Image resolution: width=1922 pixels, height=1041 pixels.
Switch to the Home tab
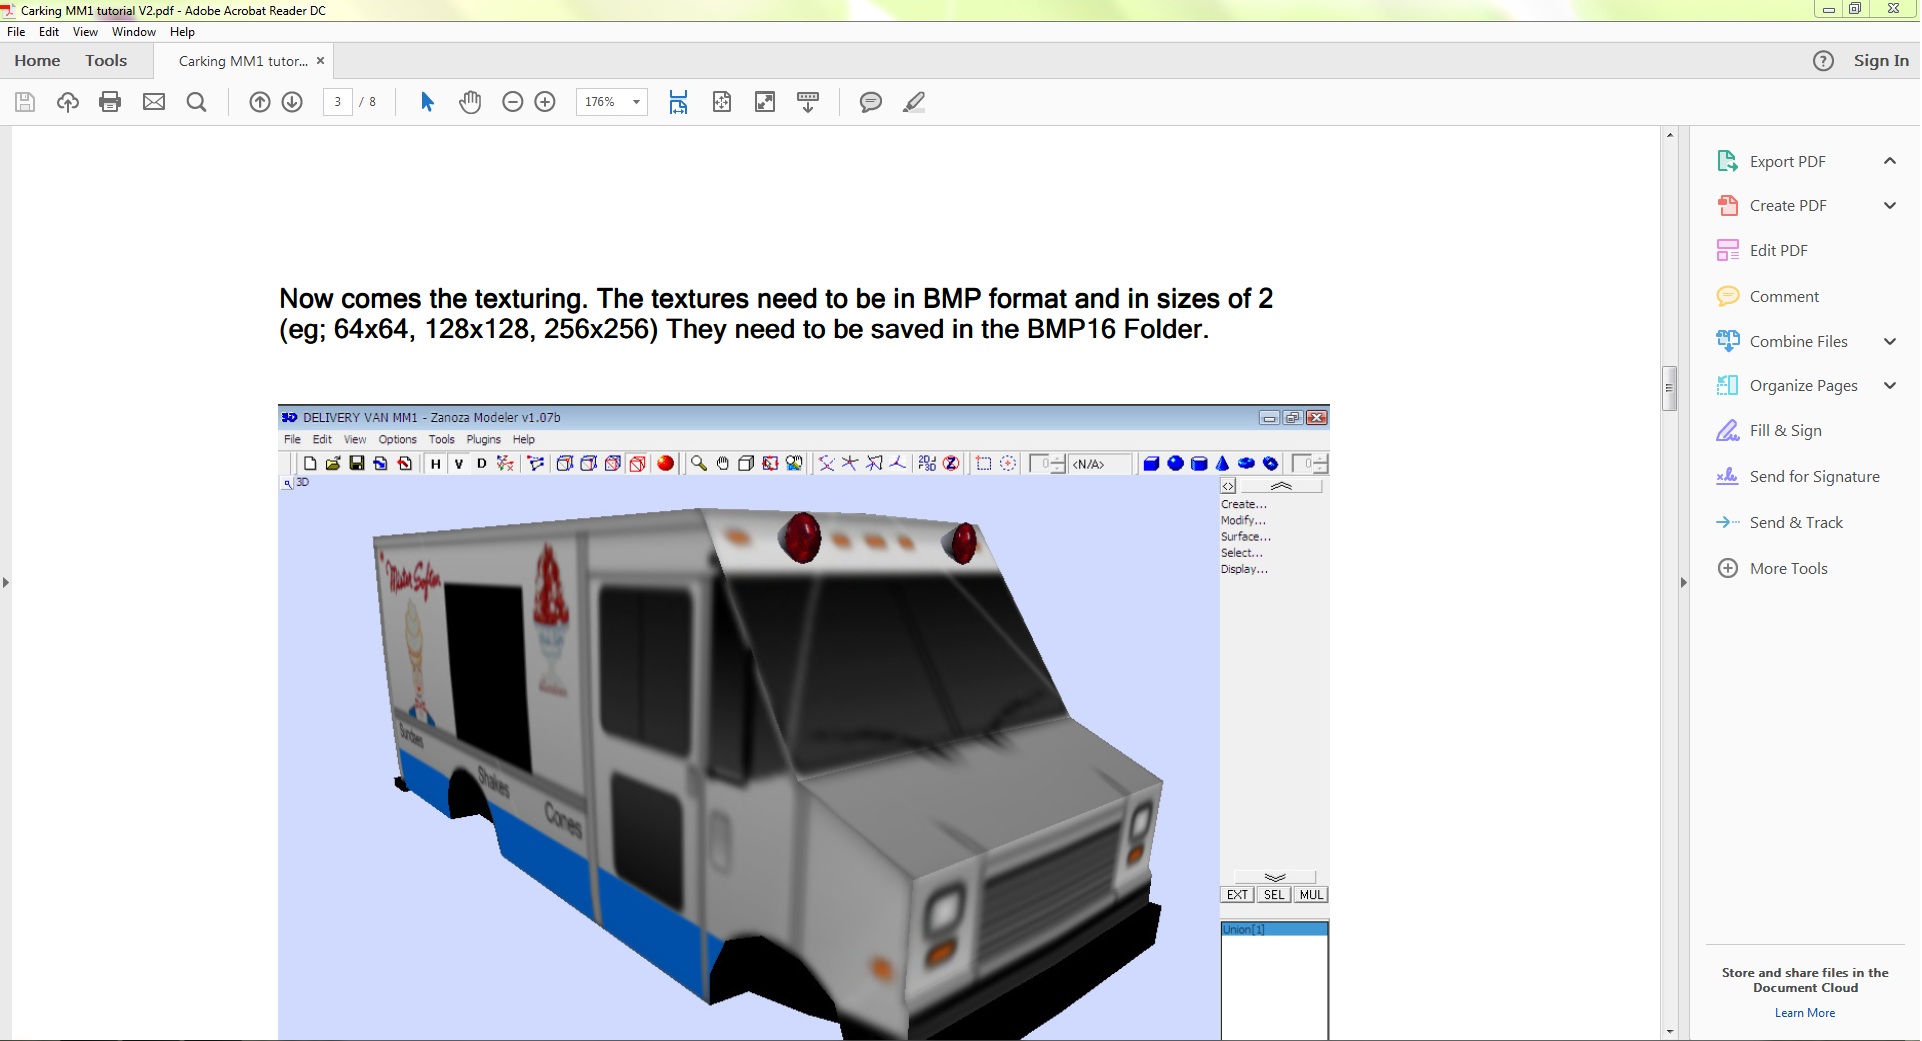point(37,61)
